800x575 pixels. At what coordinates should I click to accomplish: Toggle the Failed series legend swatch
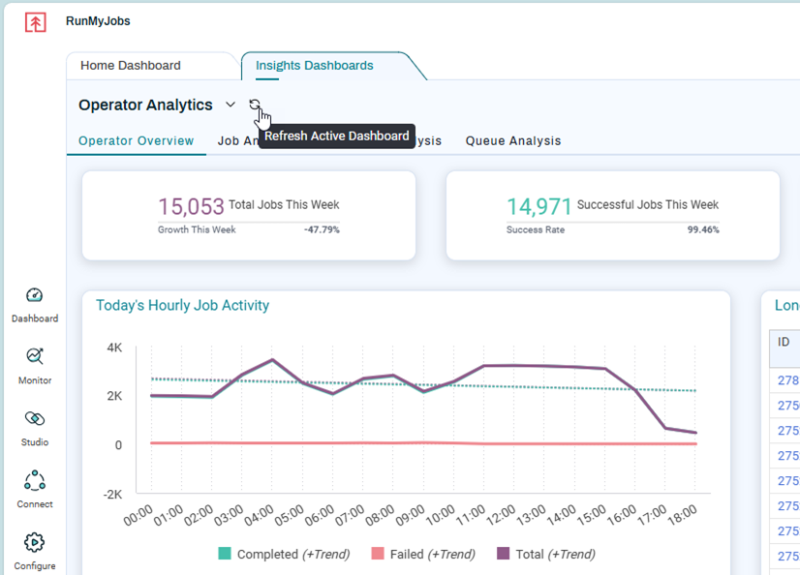click(x=378, y=554)
